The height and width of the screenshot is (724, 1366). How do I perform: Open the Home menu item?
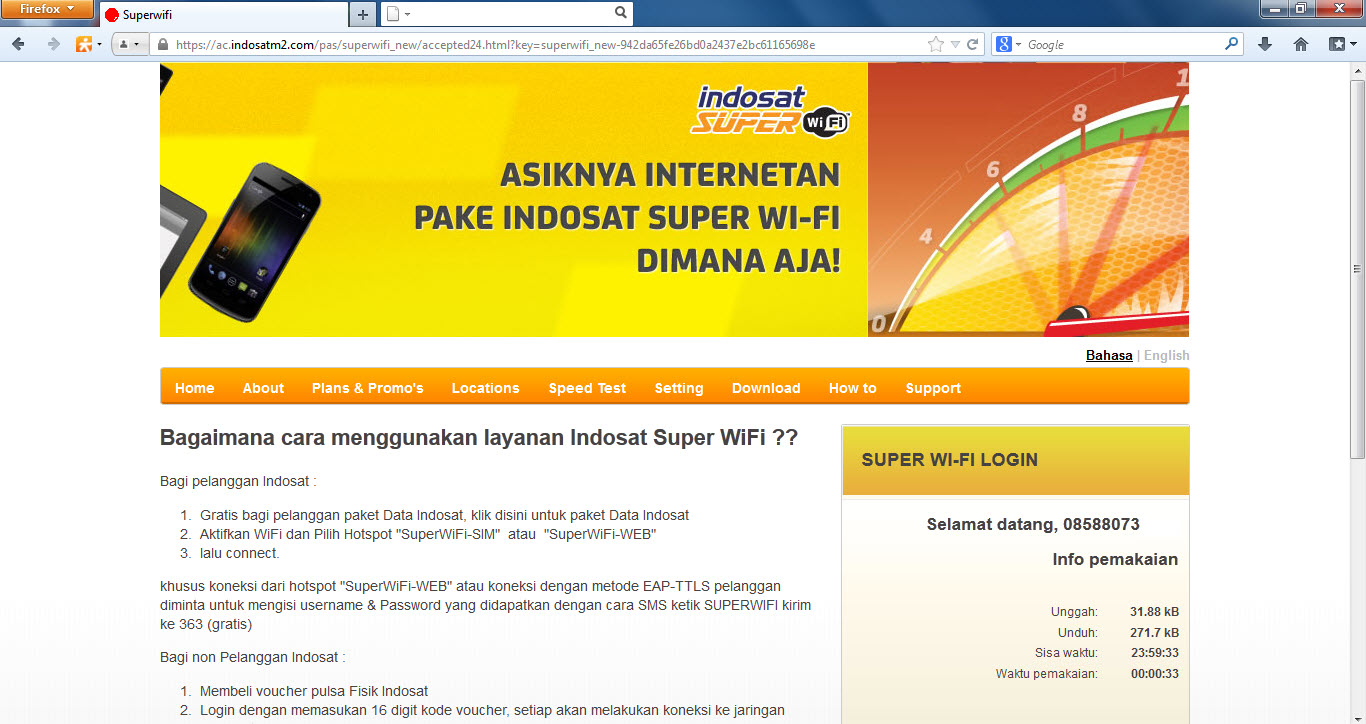point(195,388)
